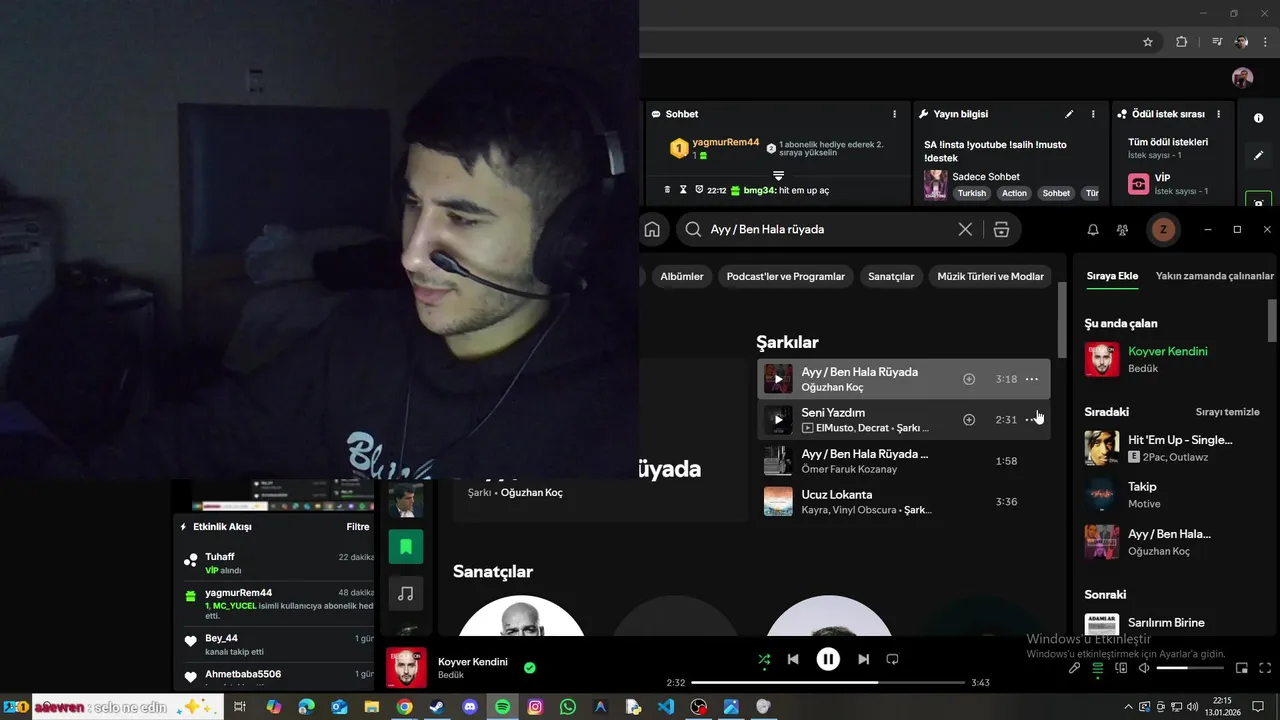Screen dimensions: 1280x720
Task: Edit Yayın bilgisi with the pencil icon
Action: point(1069,114)
